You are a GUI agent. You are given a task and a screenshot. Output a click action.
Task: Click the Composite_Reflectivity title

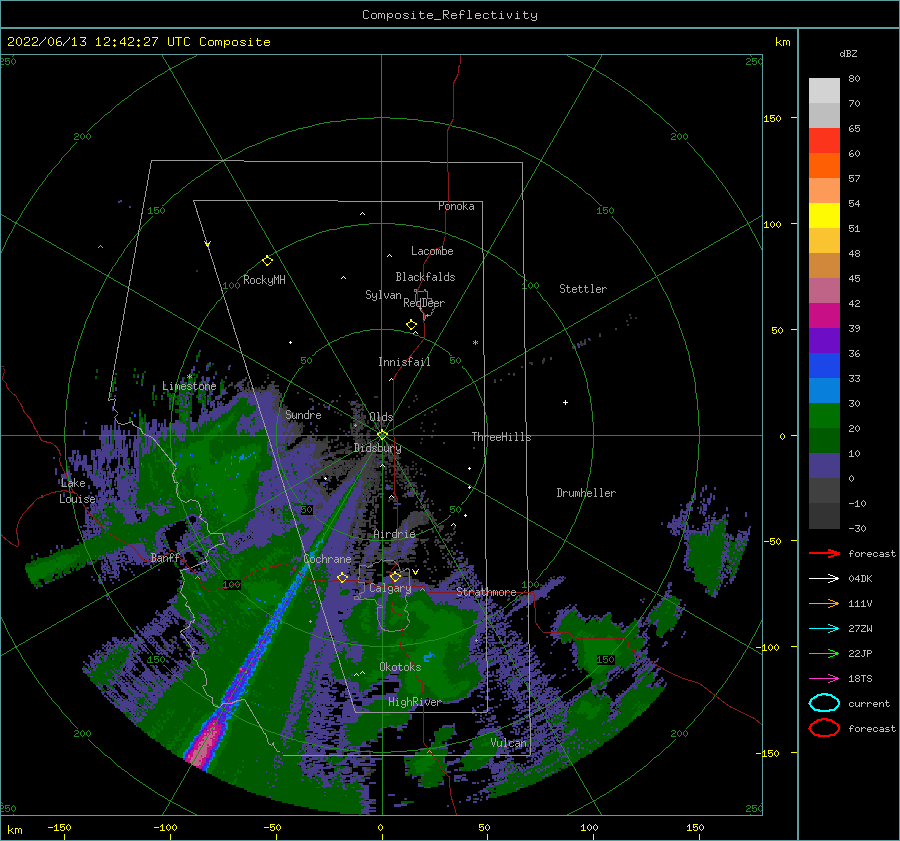(449, 15)
